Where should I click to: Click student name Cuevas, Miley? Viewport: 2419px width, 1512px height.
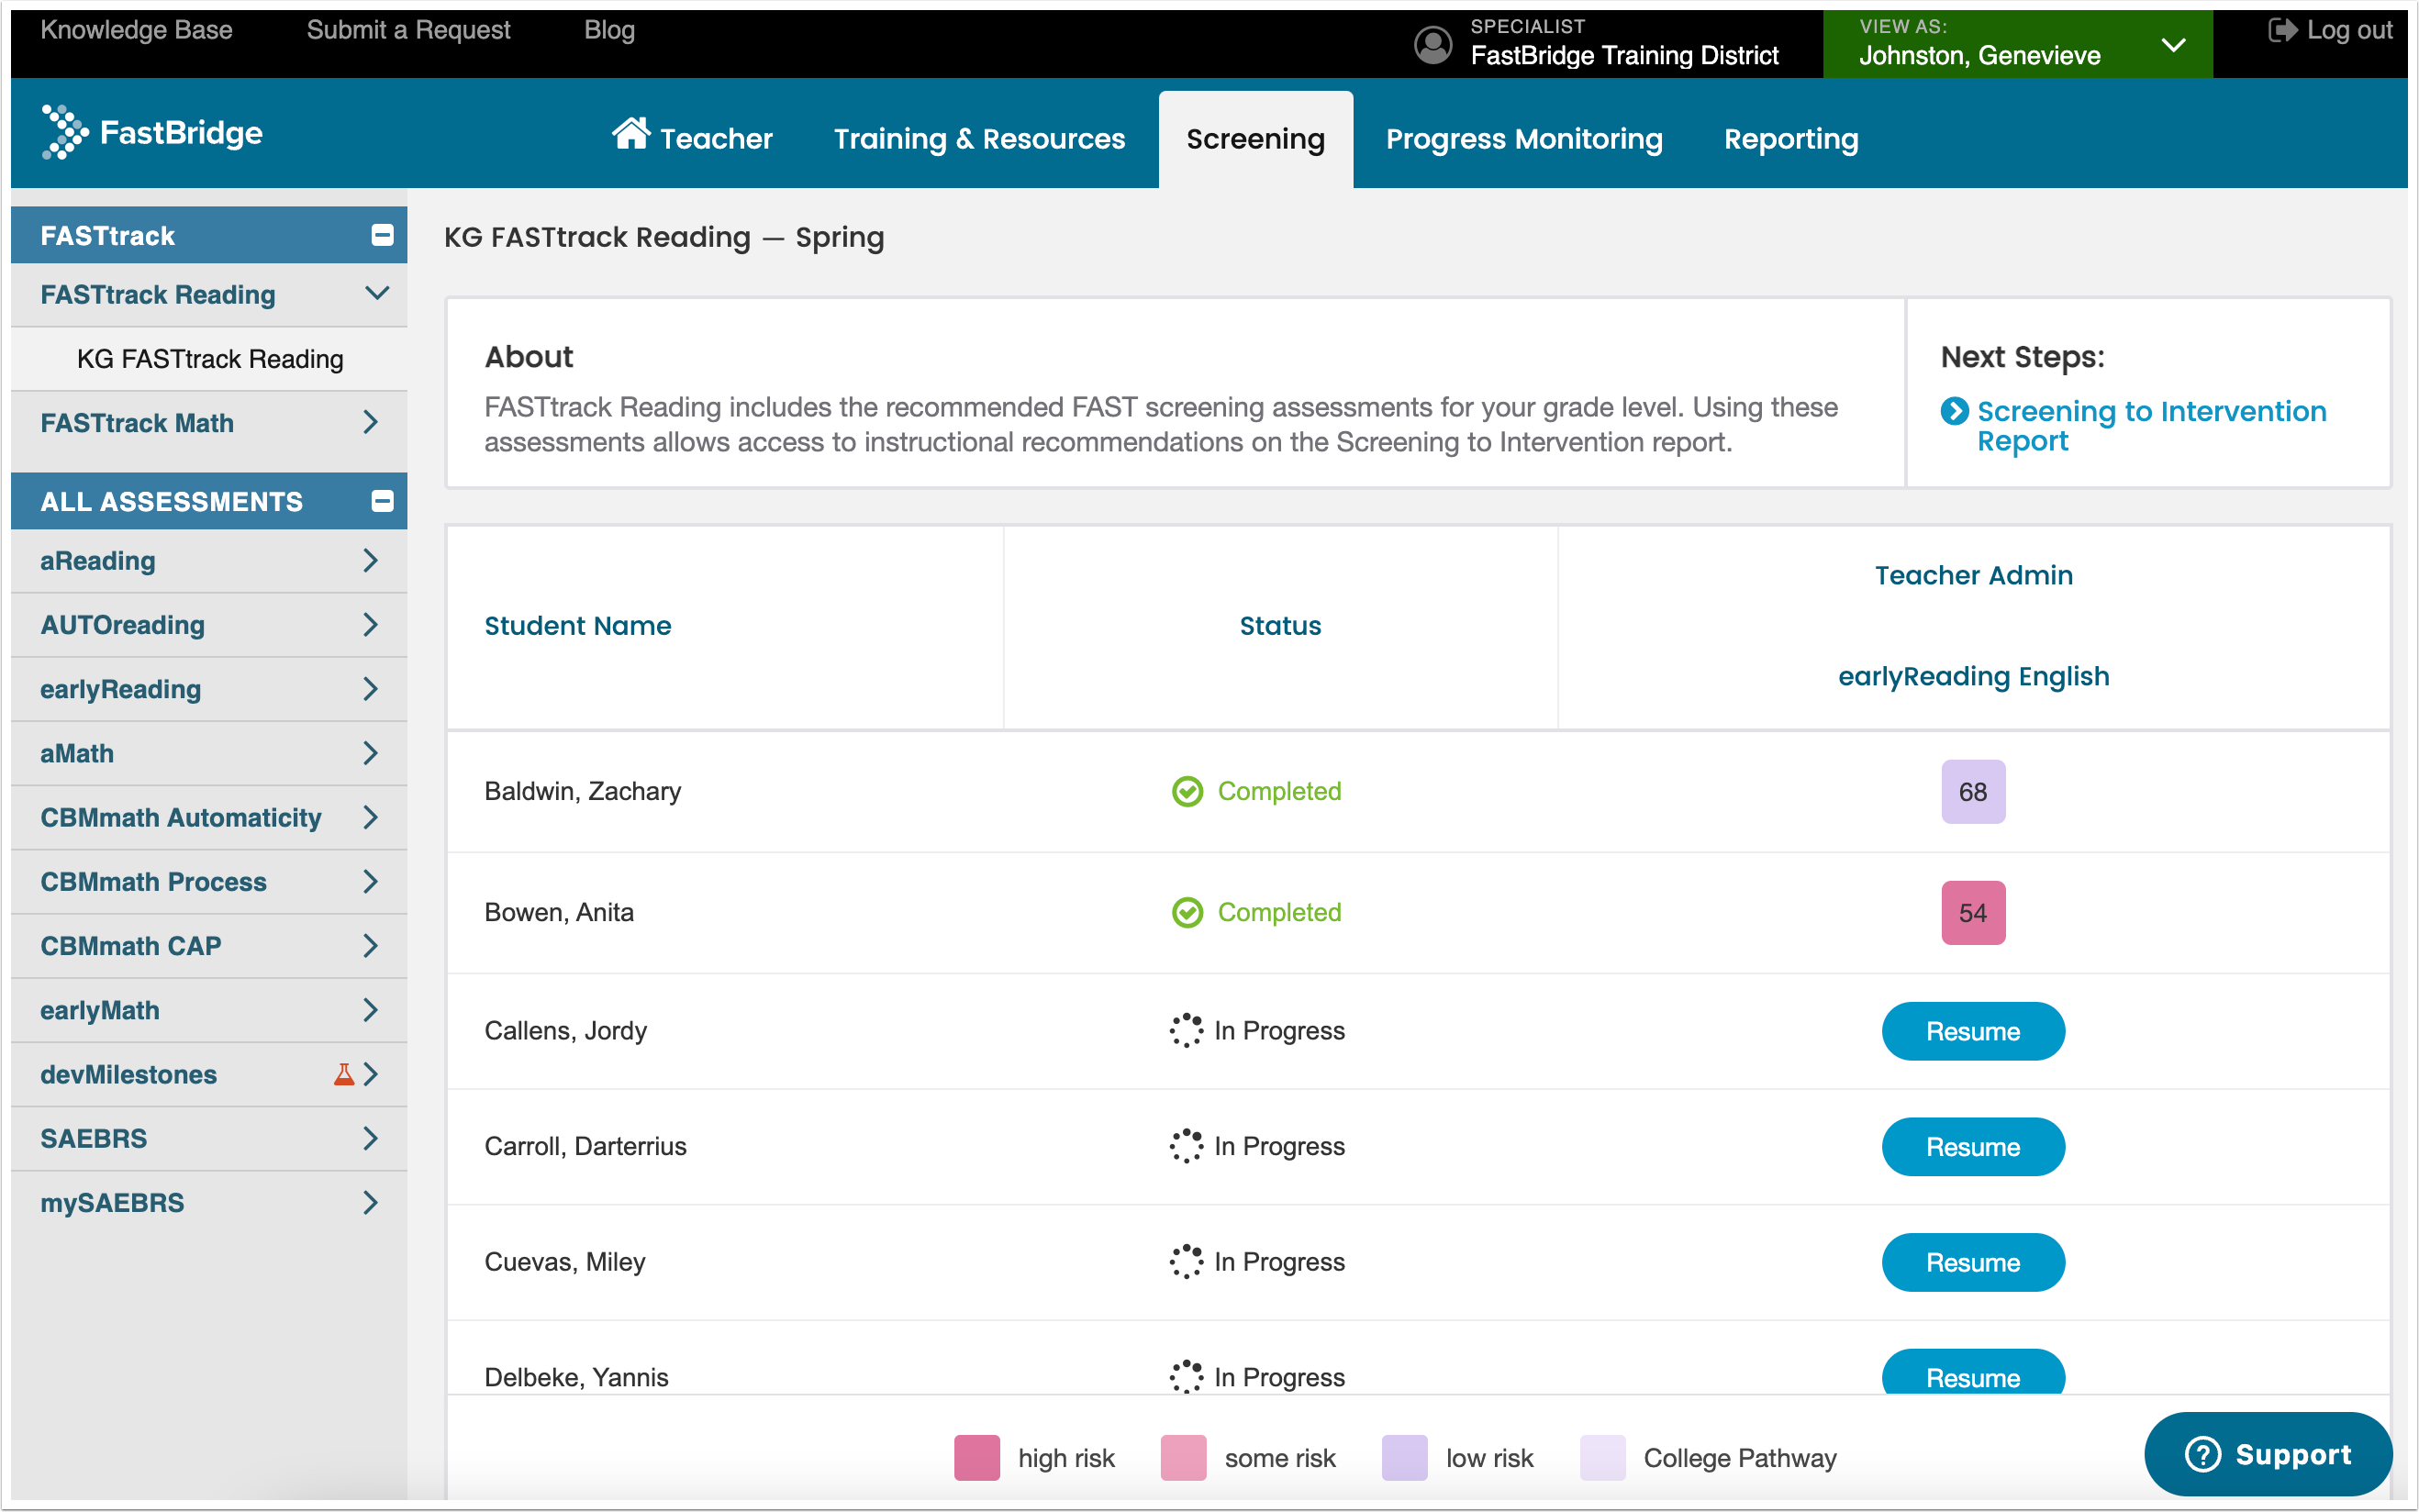(x=564, y=1261)
